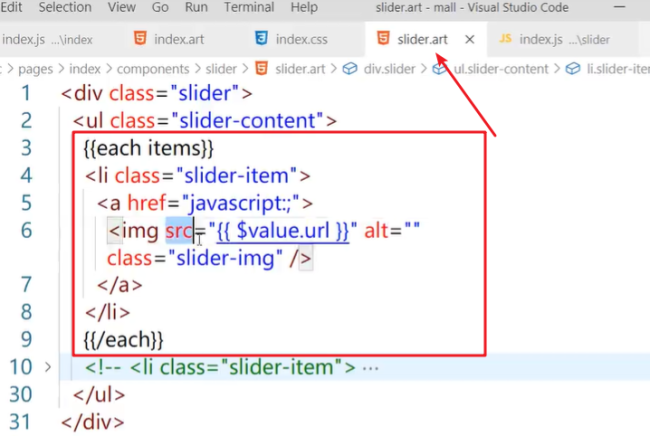This screenshot has width=650, height=436.
Task: Click the highlighted src attribute
Action: [179, 230]
